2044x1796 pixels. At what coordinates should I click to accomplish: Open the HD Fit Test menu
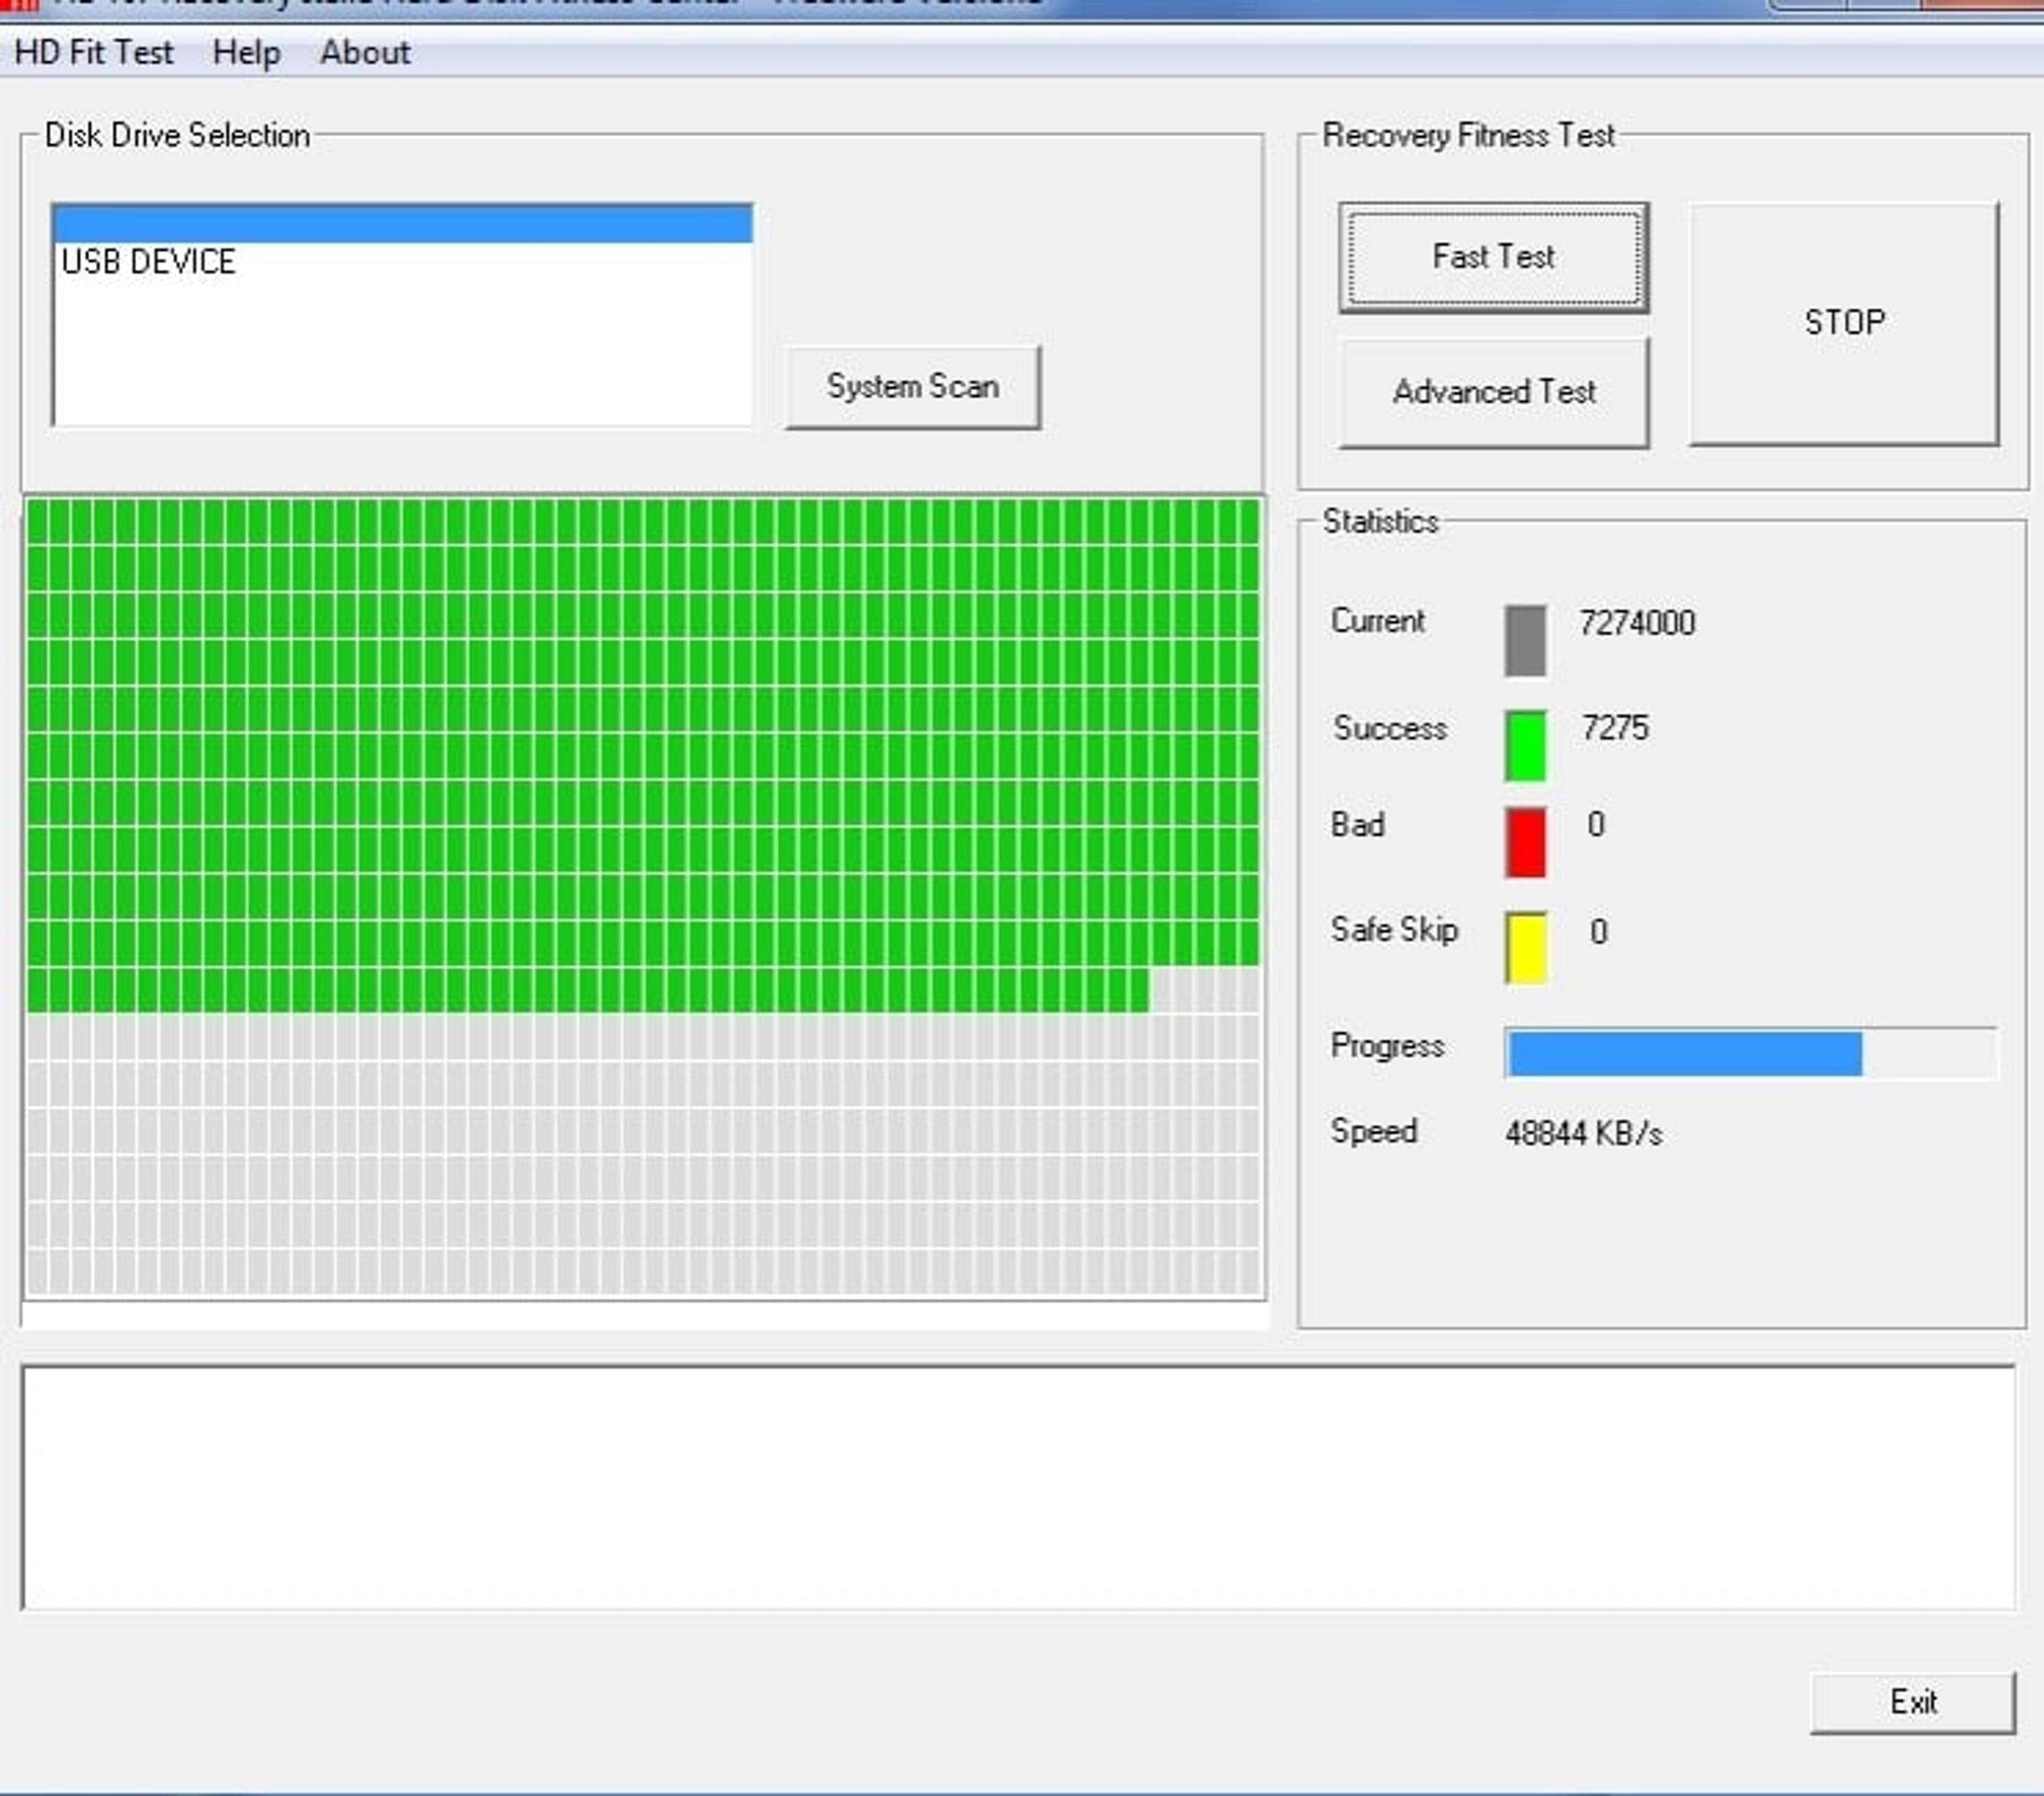click(x=94, y=52)
